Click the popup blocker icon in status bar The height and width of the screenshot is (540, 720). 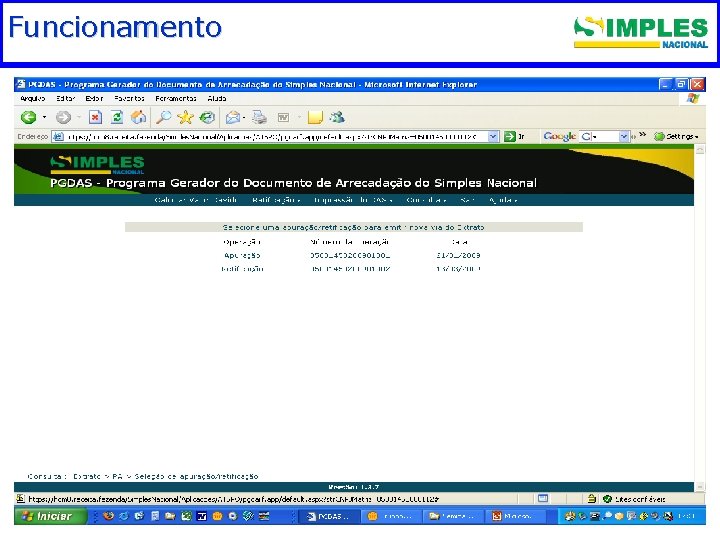(543, 498)
